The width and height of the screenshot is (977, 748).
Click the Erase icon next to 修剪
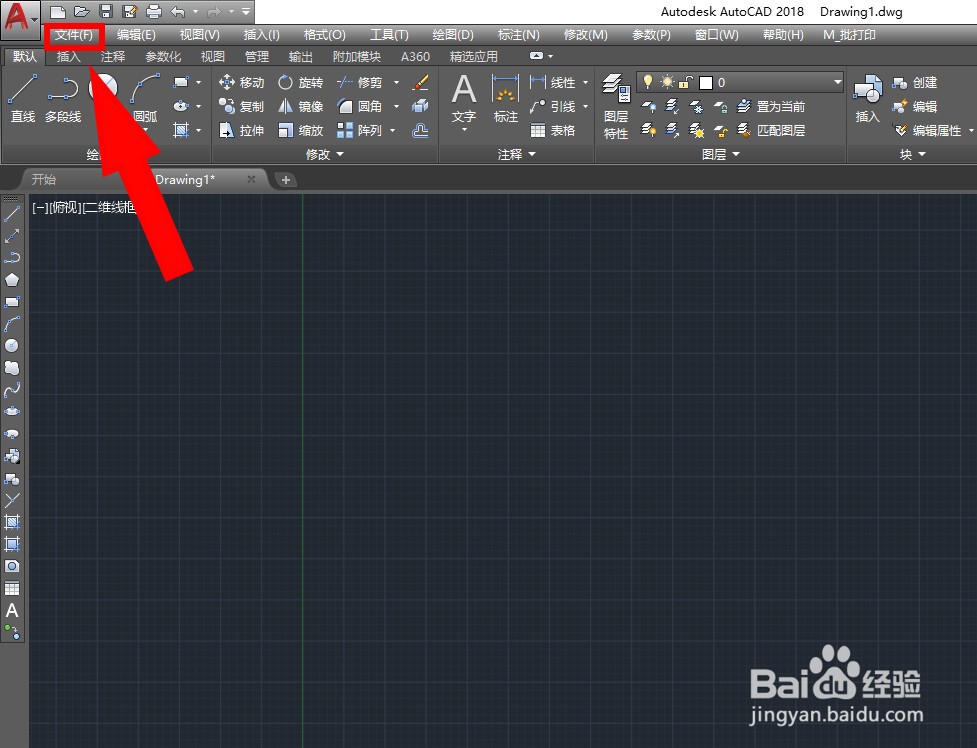421,82
